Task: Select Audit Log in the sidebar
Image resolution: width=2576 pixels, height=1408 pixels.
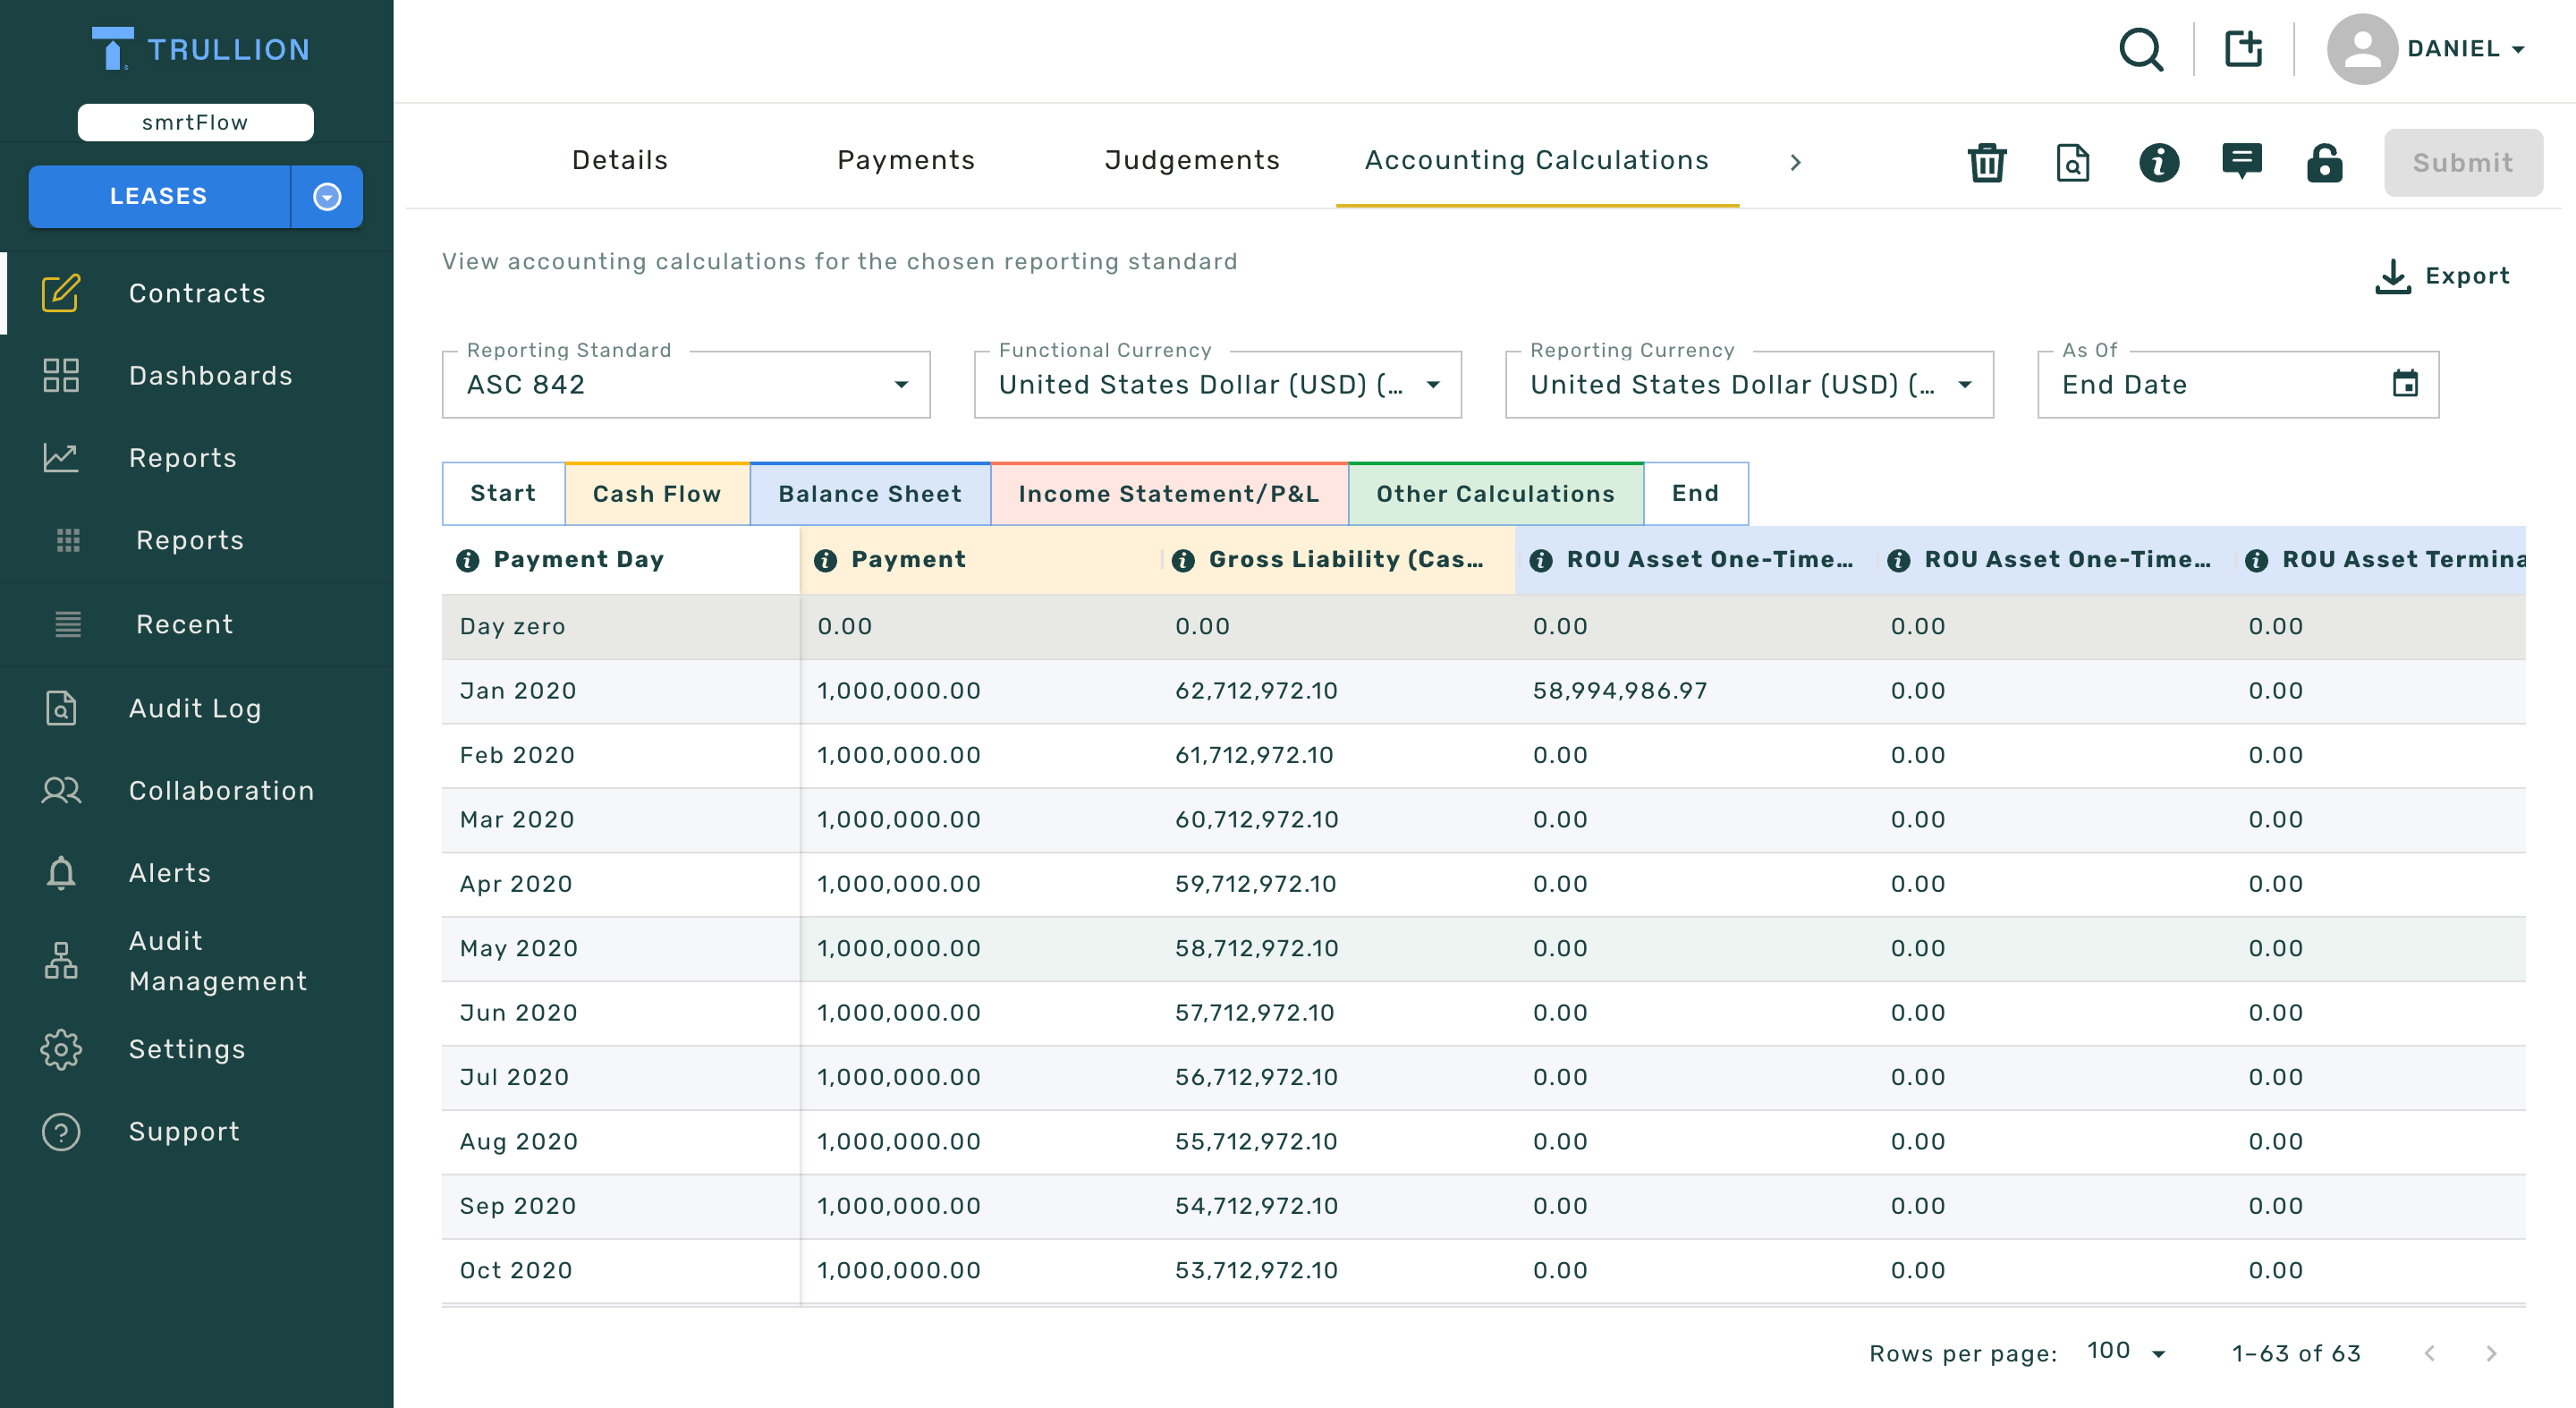Action: (195, 708)
